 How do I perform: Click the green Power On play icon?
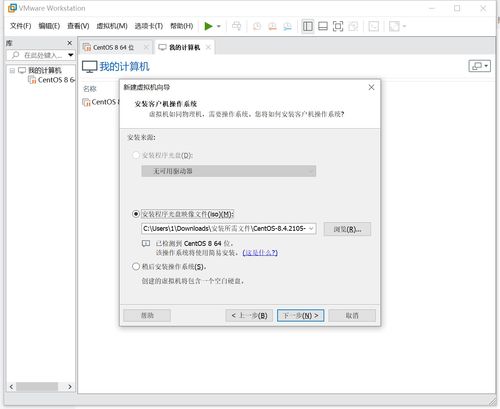(208, 26)
